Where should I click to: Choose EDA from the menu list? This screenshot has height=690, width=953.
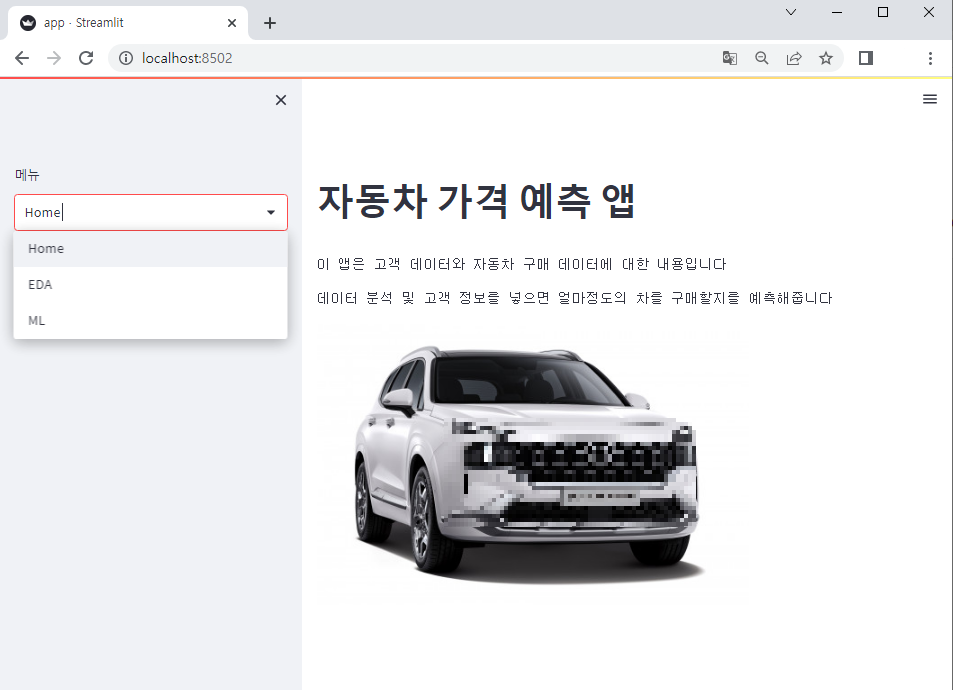pos(150,285)
